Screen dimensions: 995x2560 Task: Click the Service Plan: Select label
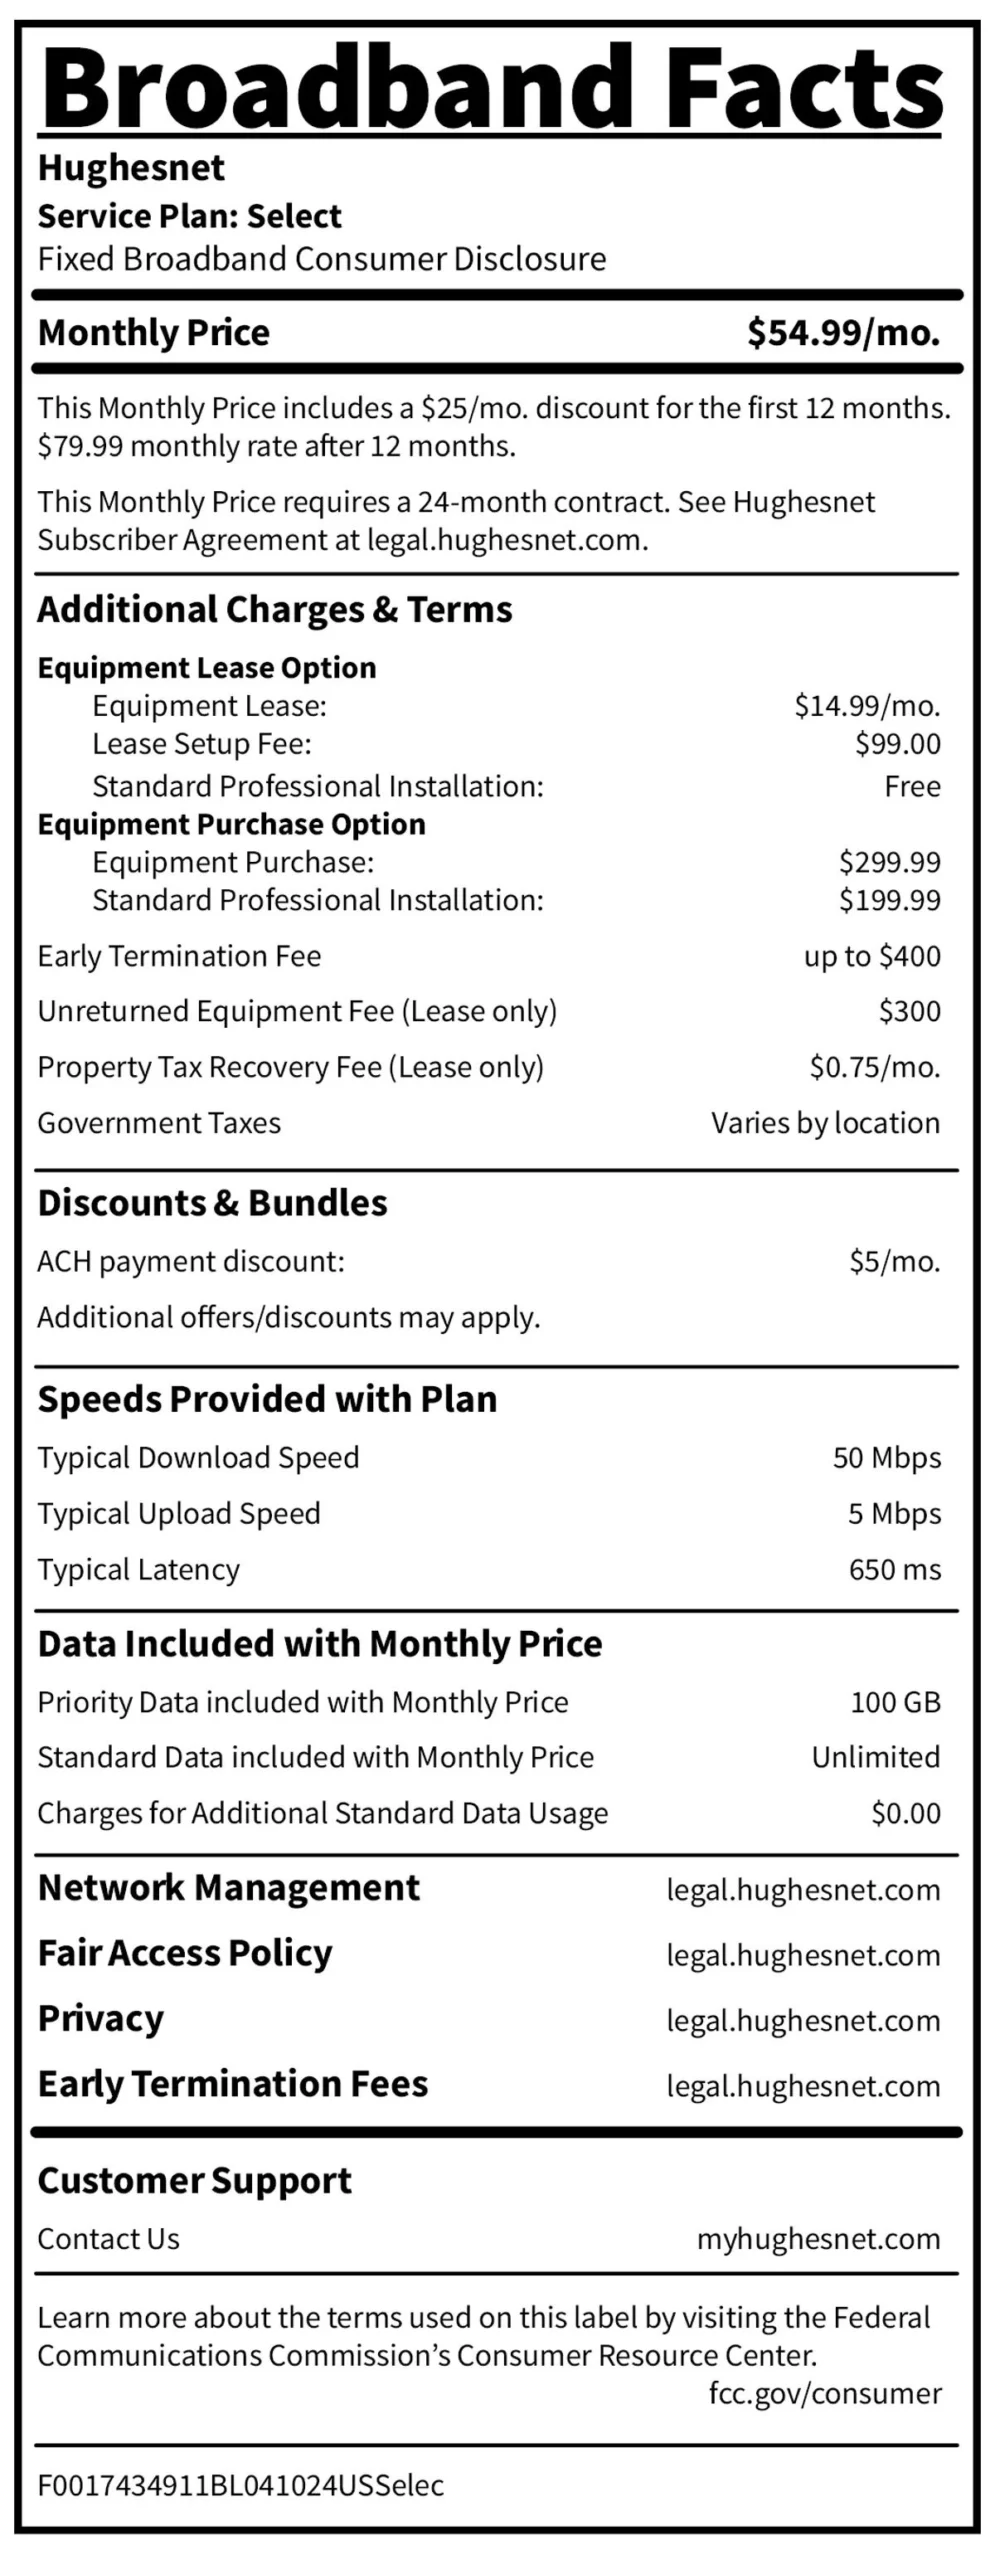(189, 216)
